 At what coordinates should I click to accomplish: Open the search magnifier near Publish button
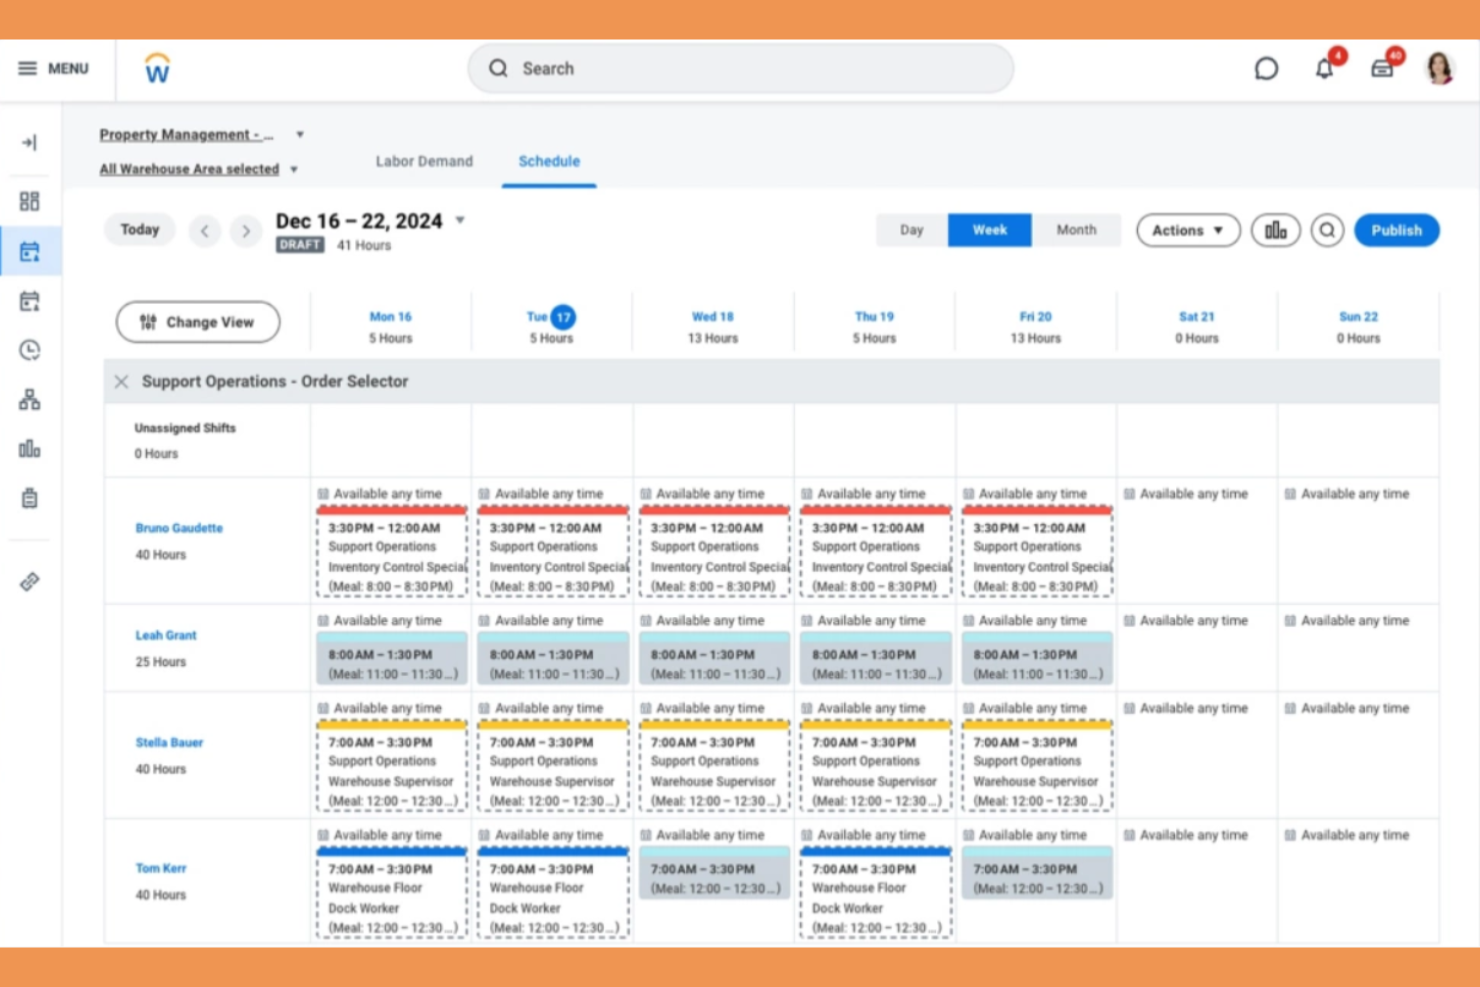(x=1327, y=230)
